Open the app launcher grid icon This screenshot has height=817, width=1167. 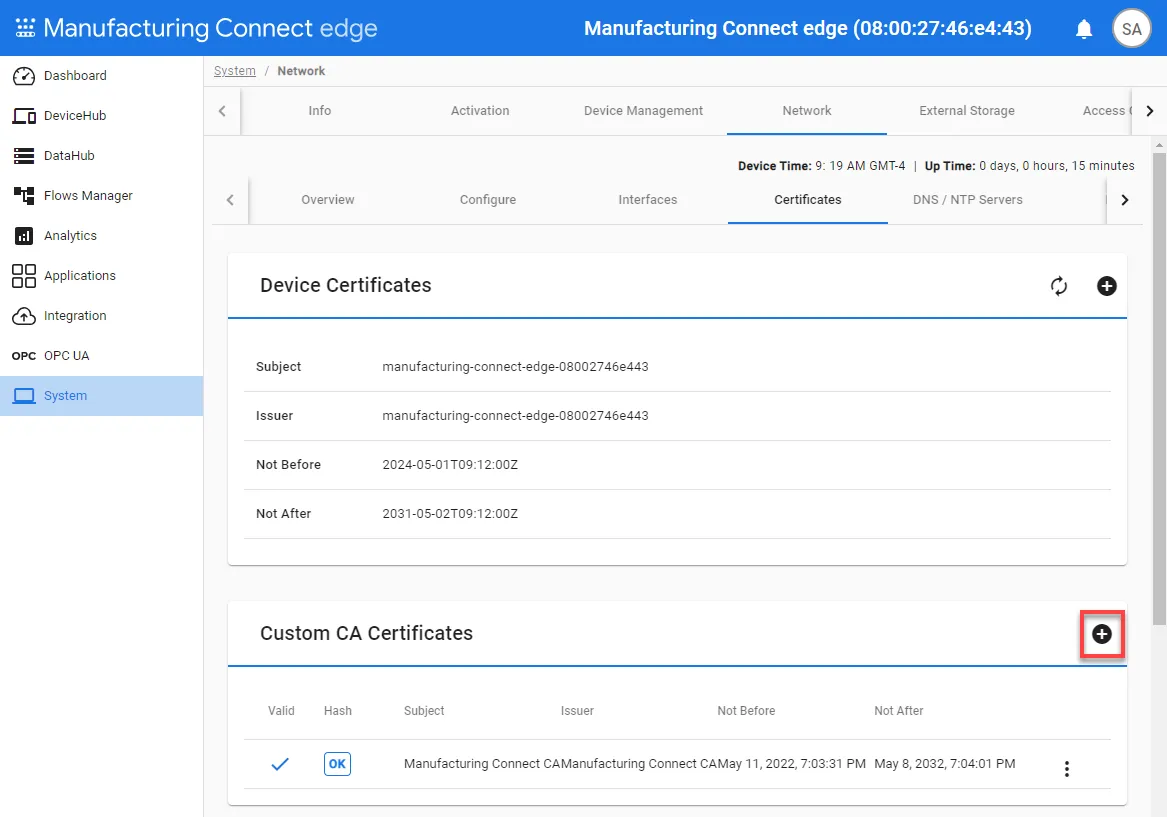click(x=25, y=28)
